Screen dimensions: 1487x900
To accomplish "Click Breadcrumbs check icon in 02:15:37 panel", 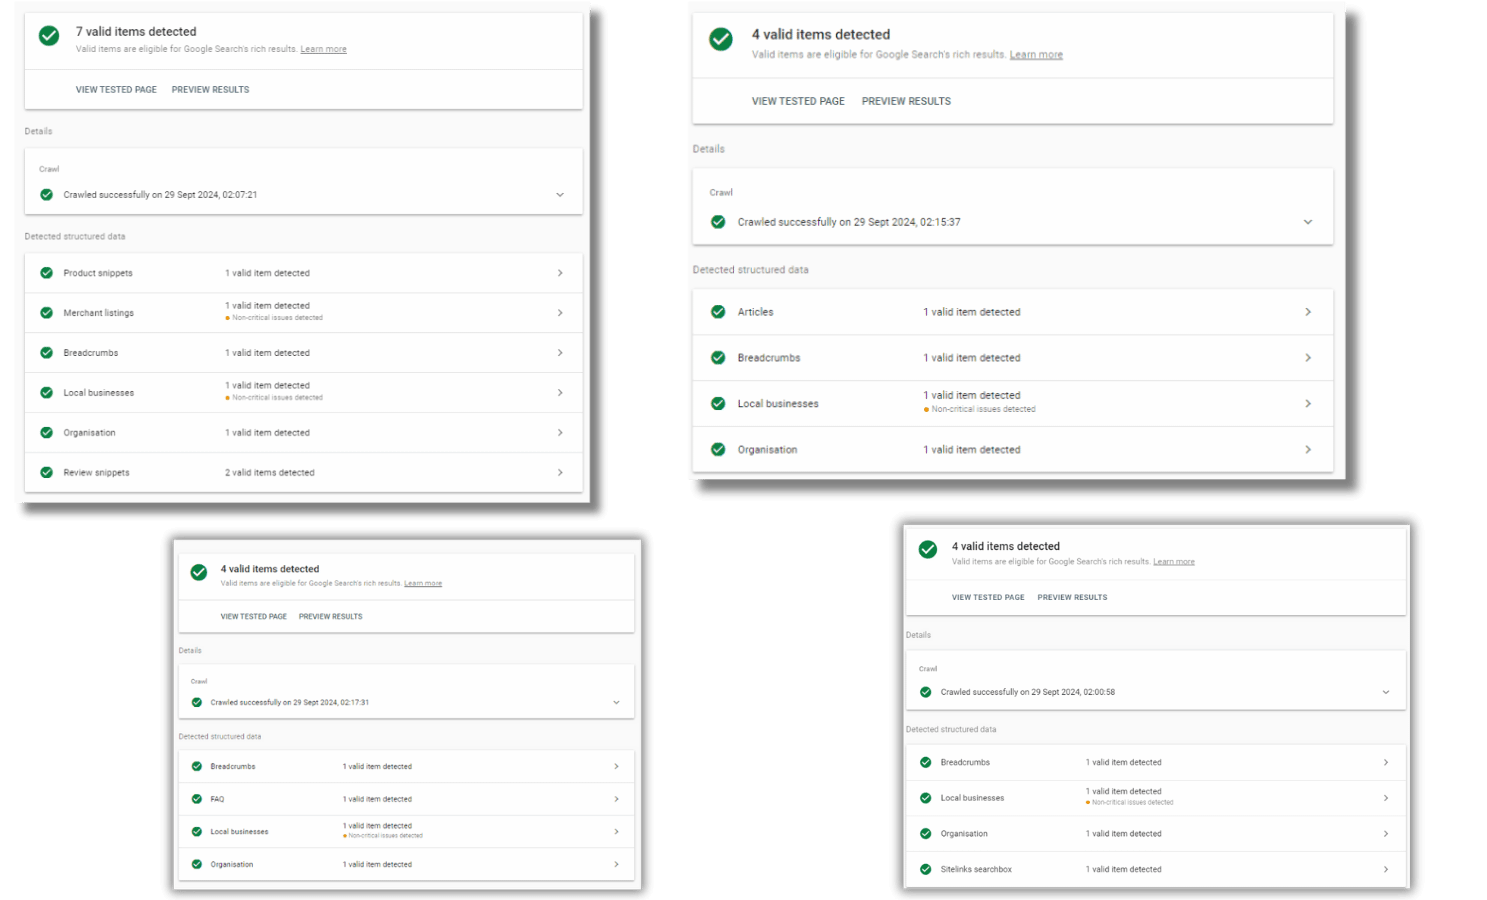I will click(718, 358).
